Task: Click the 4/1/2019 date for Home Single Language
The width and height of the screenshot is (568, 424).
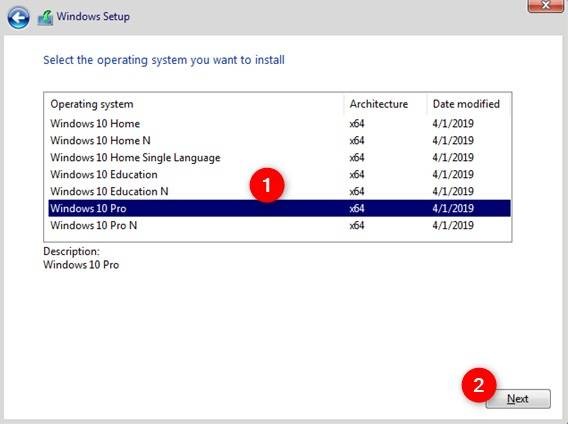Action: [453, 158]
